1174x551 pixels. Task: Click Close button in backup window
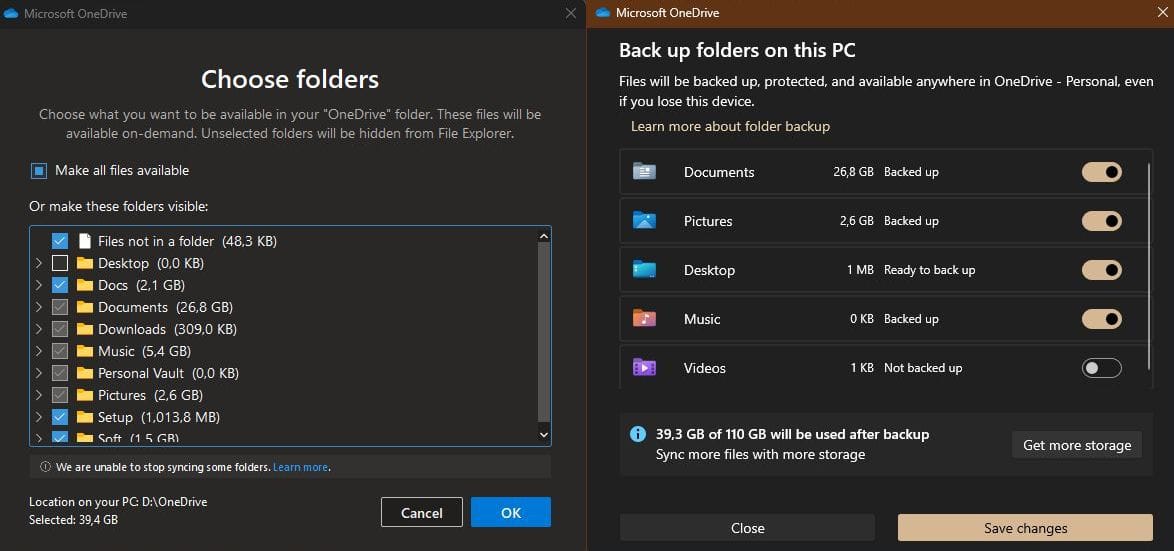click(747, 528)
